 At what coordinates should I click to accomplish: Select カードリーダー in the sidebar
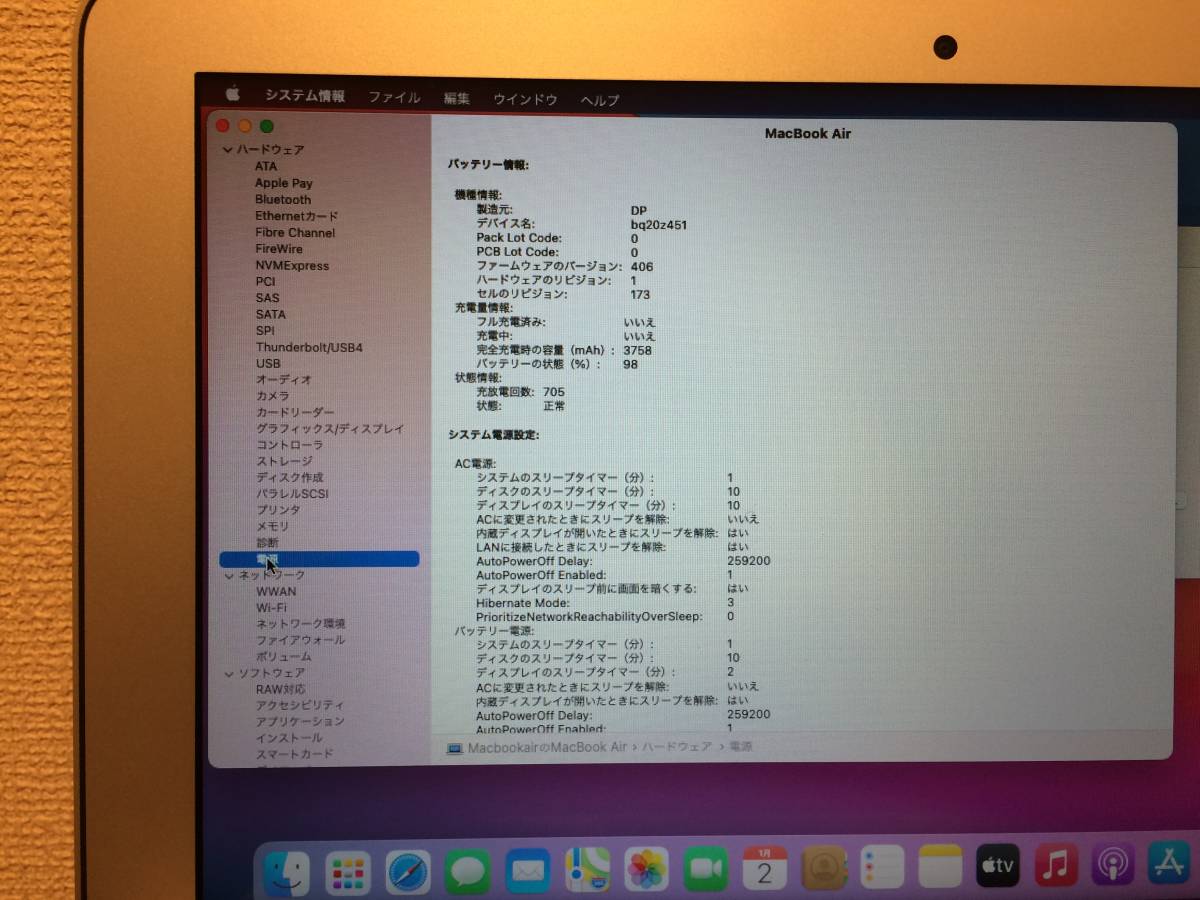295,412
